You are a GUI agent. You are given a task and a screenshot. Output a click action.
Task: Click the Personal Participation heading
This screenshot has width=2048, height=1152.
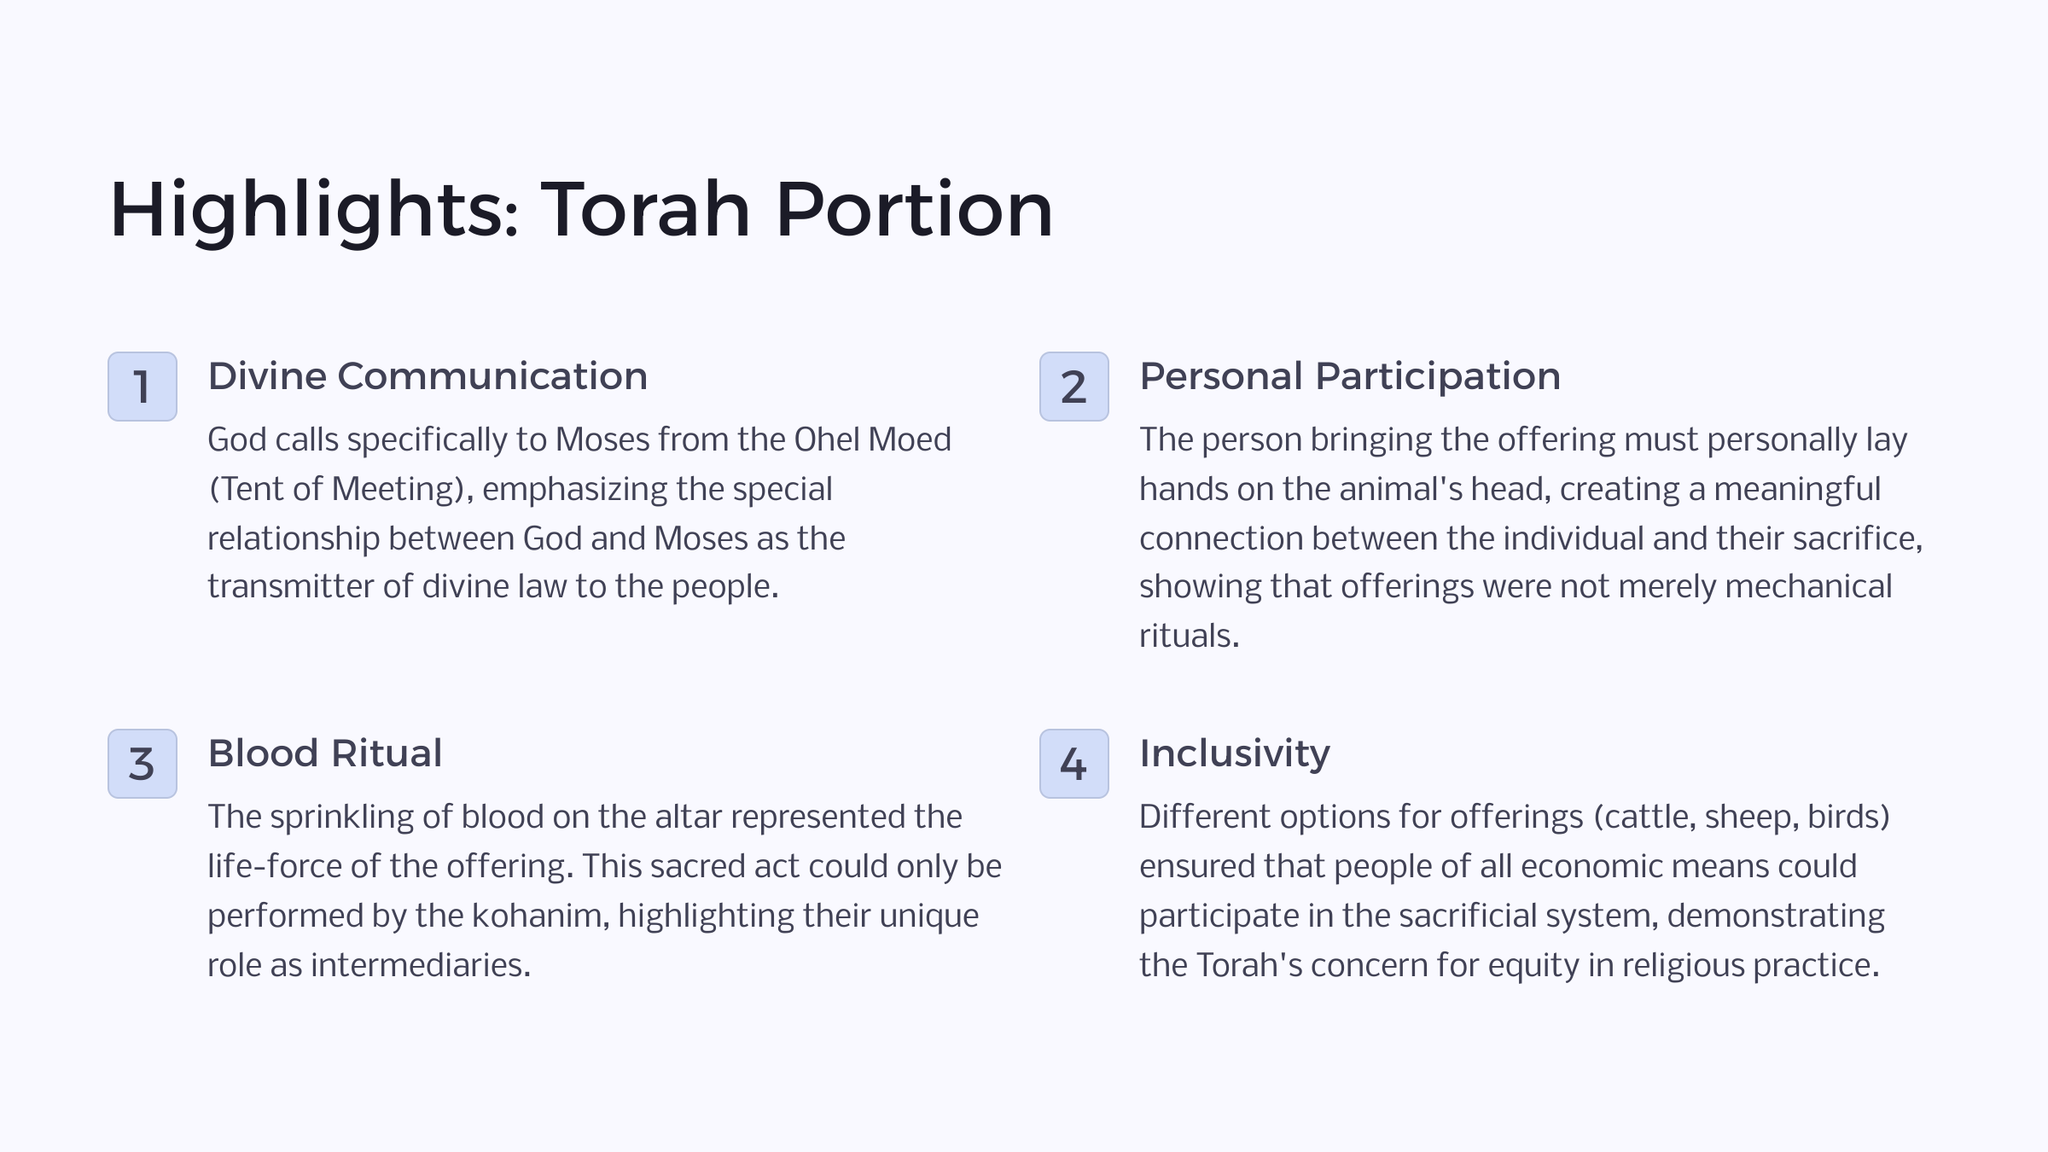[1350, 376]
